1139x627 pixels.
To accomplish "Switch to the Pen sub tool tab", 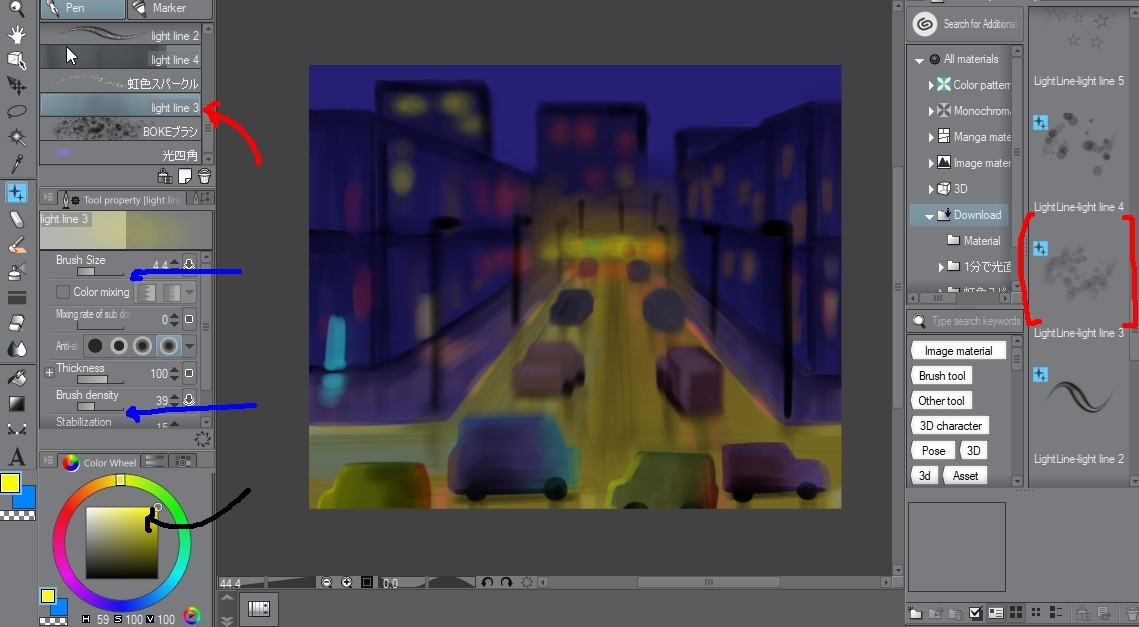I will click(83, 9).
